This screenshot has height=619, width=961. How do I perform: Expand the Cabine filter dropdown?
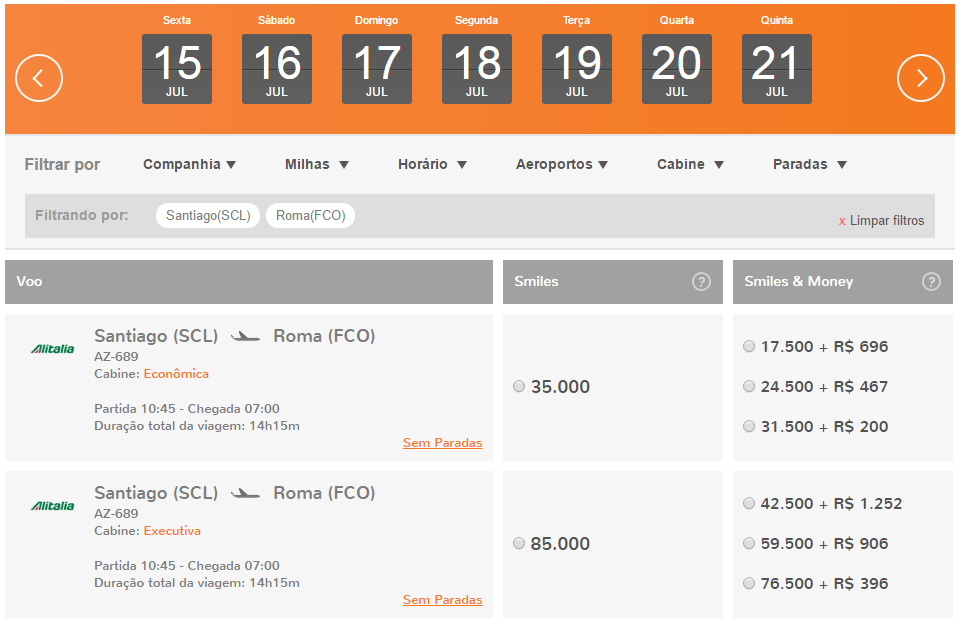(690, 164)
